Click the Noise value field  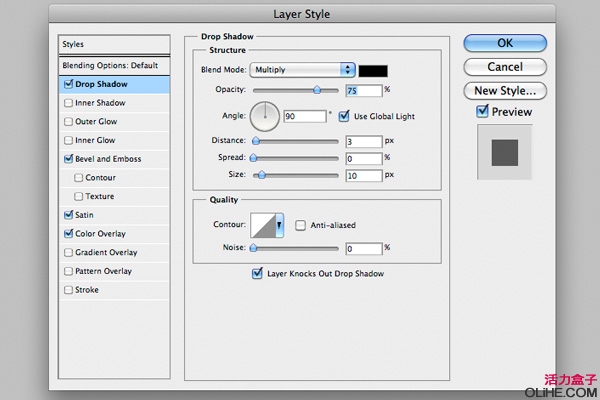364,249
